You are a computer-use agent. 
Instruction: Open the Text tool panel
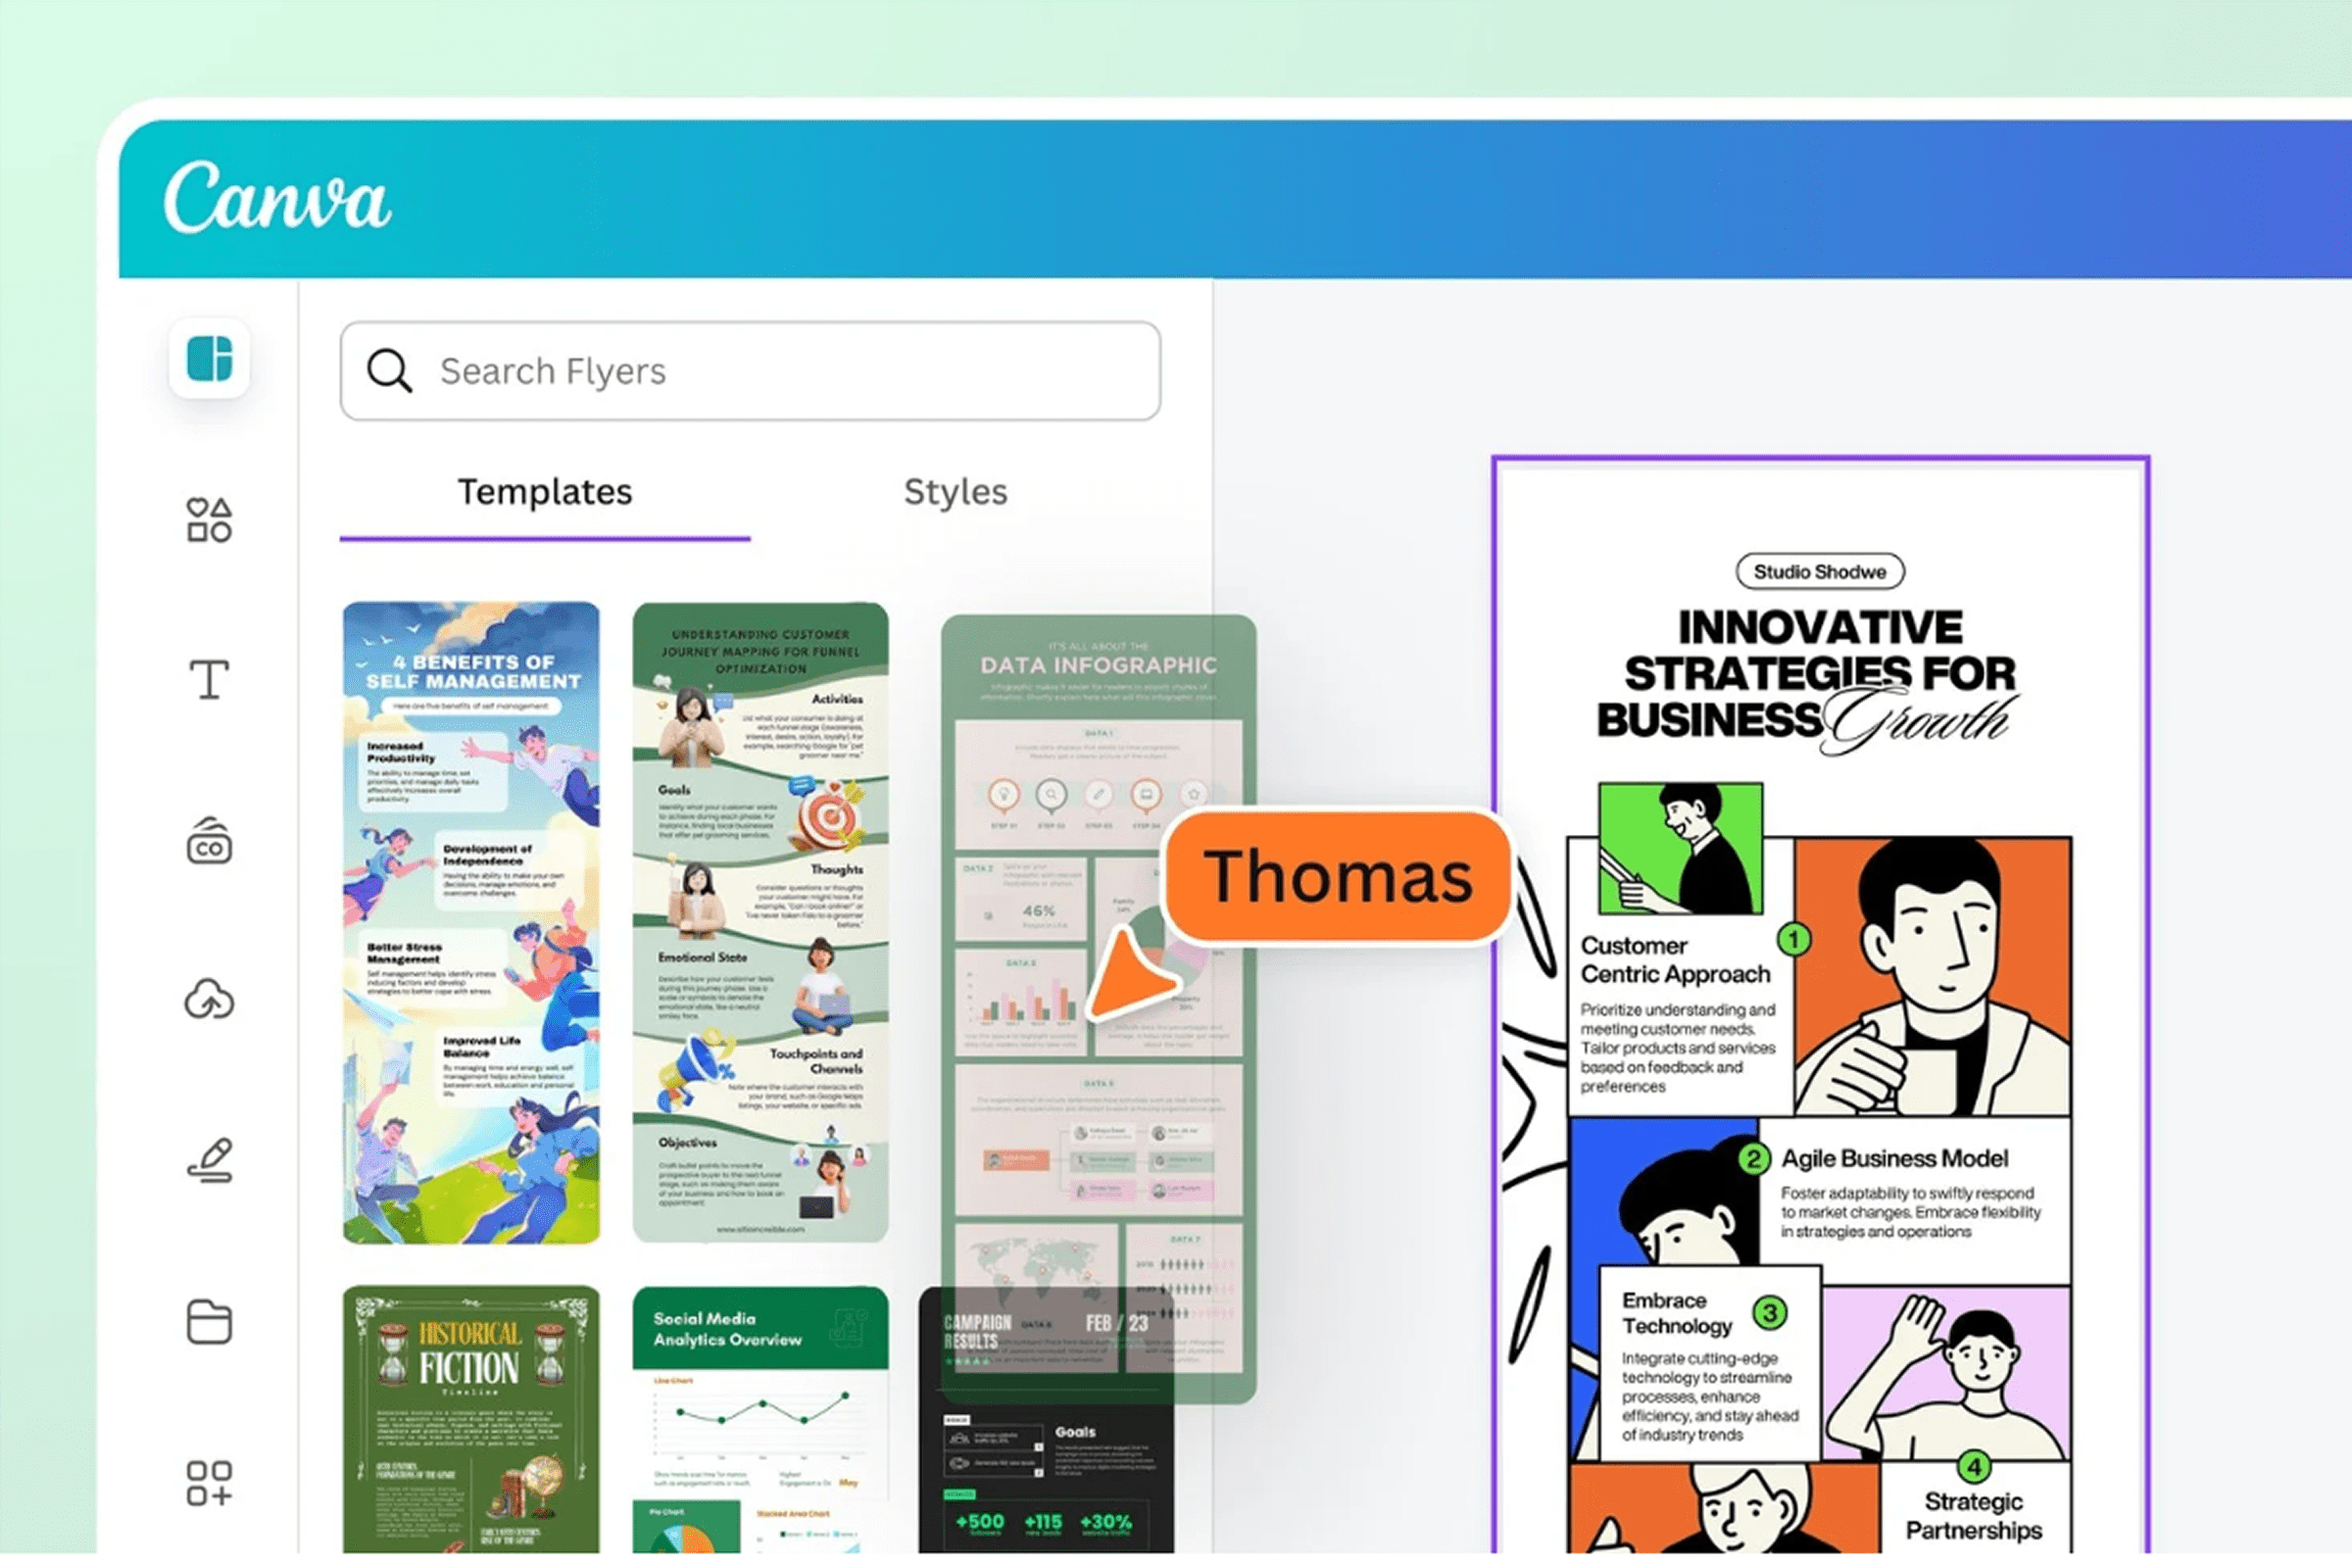210,681
